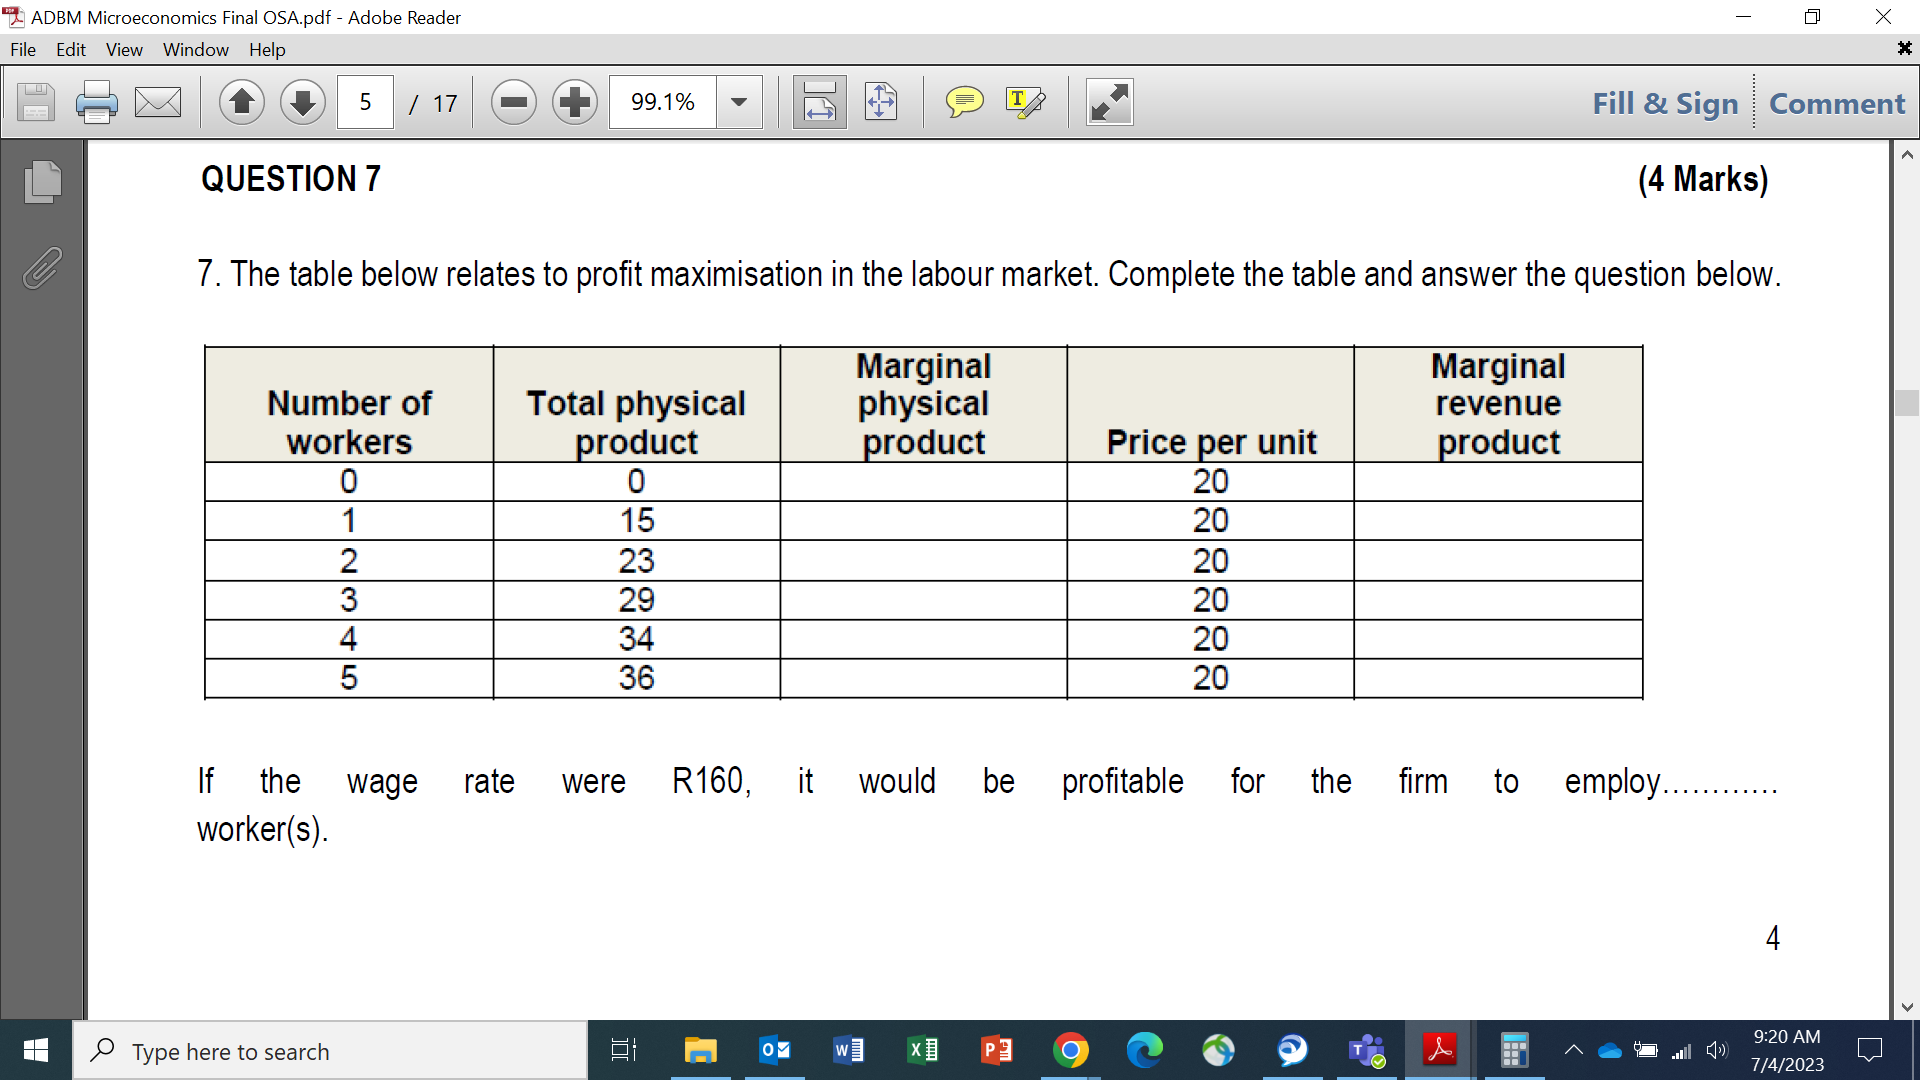Image resolution: width=1920 pixels, height=1080 pixels.
Task: Open the Fill & Sign pane
Action: click(x=1663, y=101)
